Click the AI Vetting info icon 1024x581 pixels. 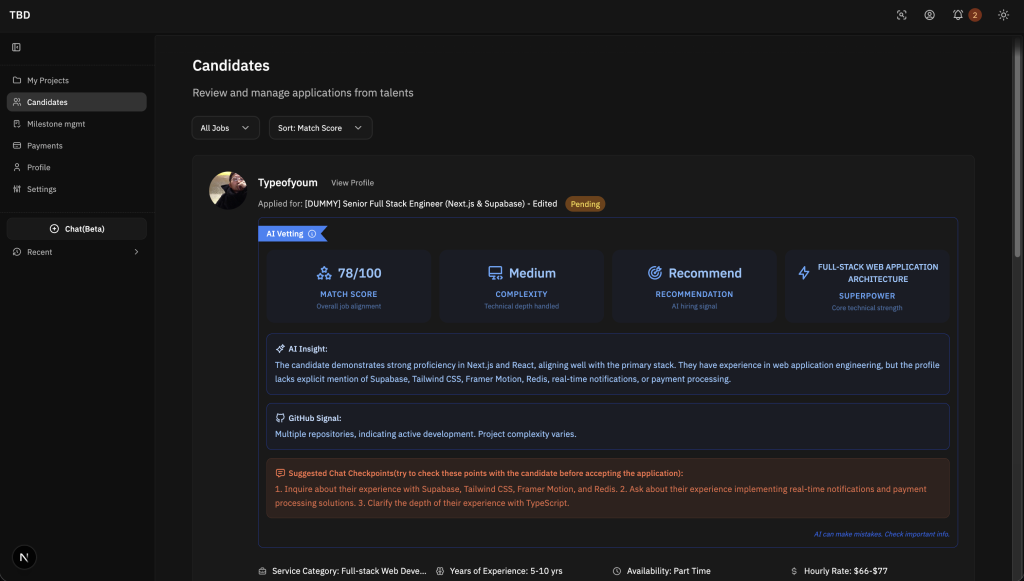click(x=312, y=234)
